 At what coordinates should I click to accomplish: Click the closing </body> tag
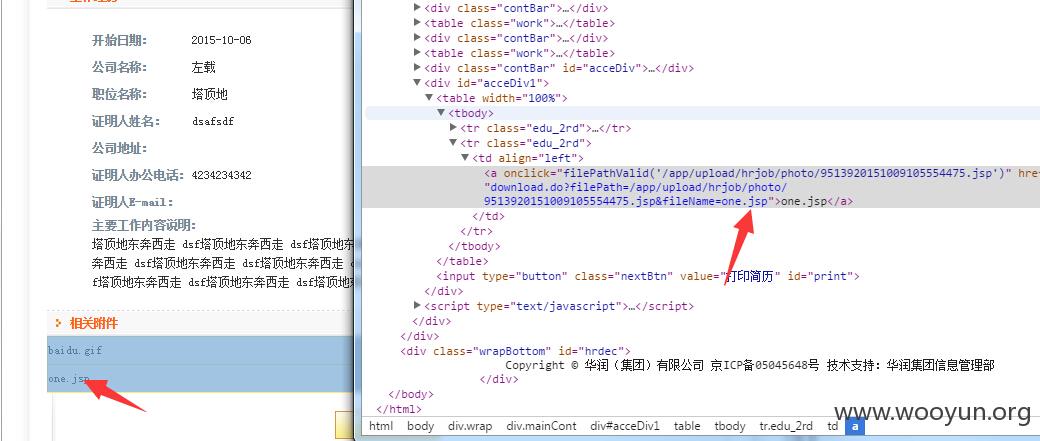(x=410, y=395)
